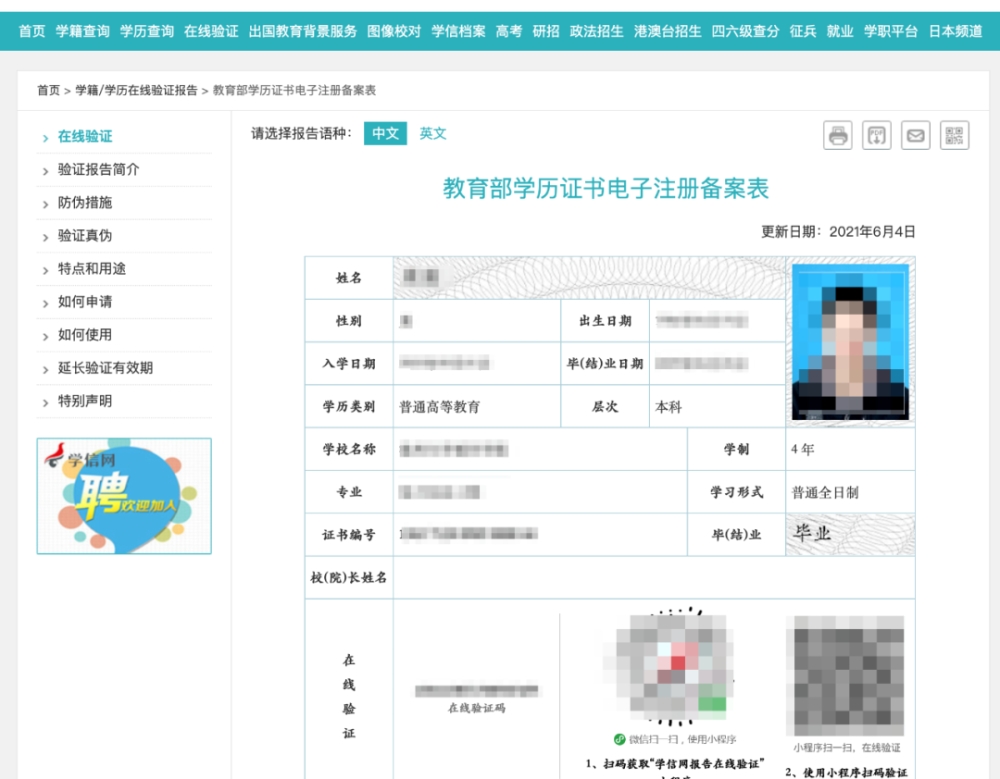Open 四六级查分 navigation item
Screen dimensions: 1000x779
(745, 31)
